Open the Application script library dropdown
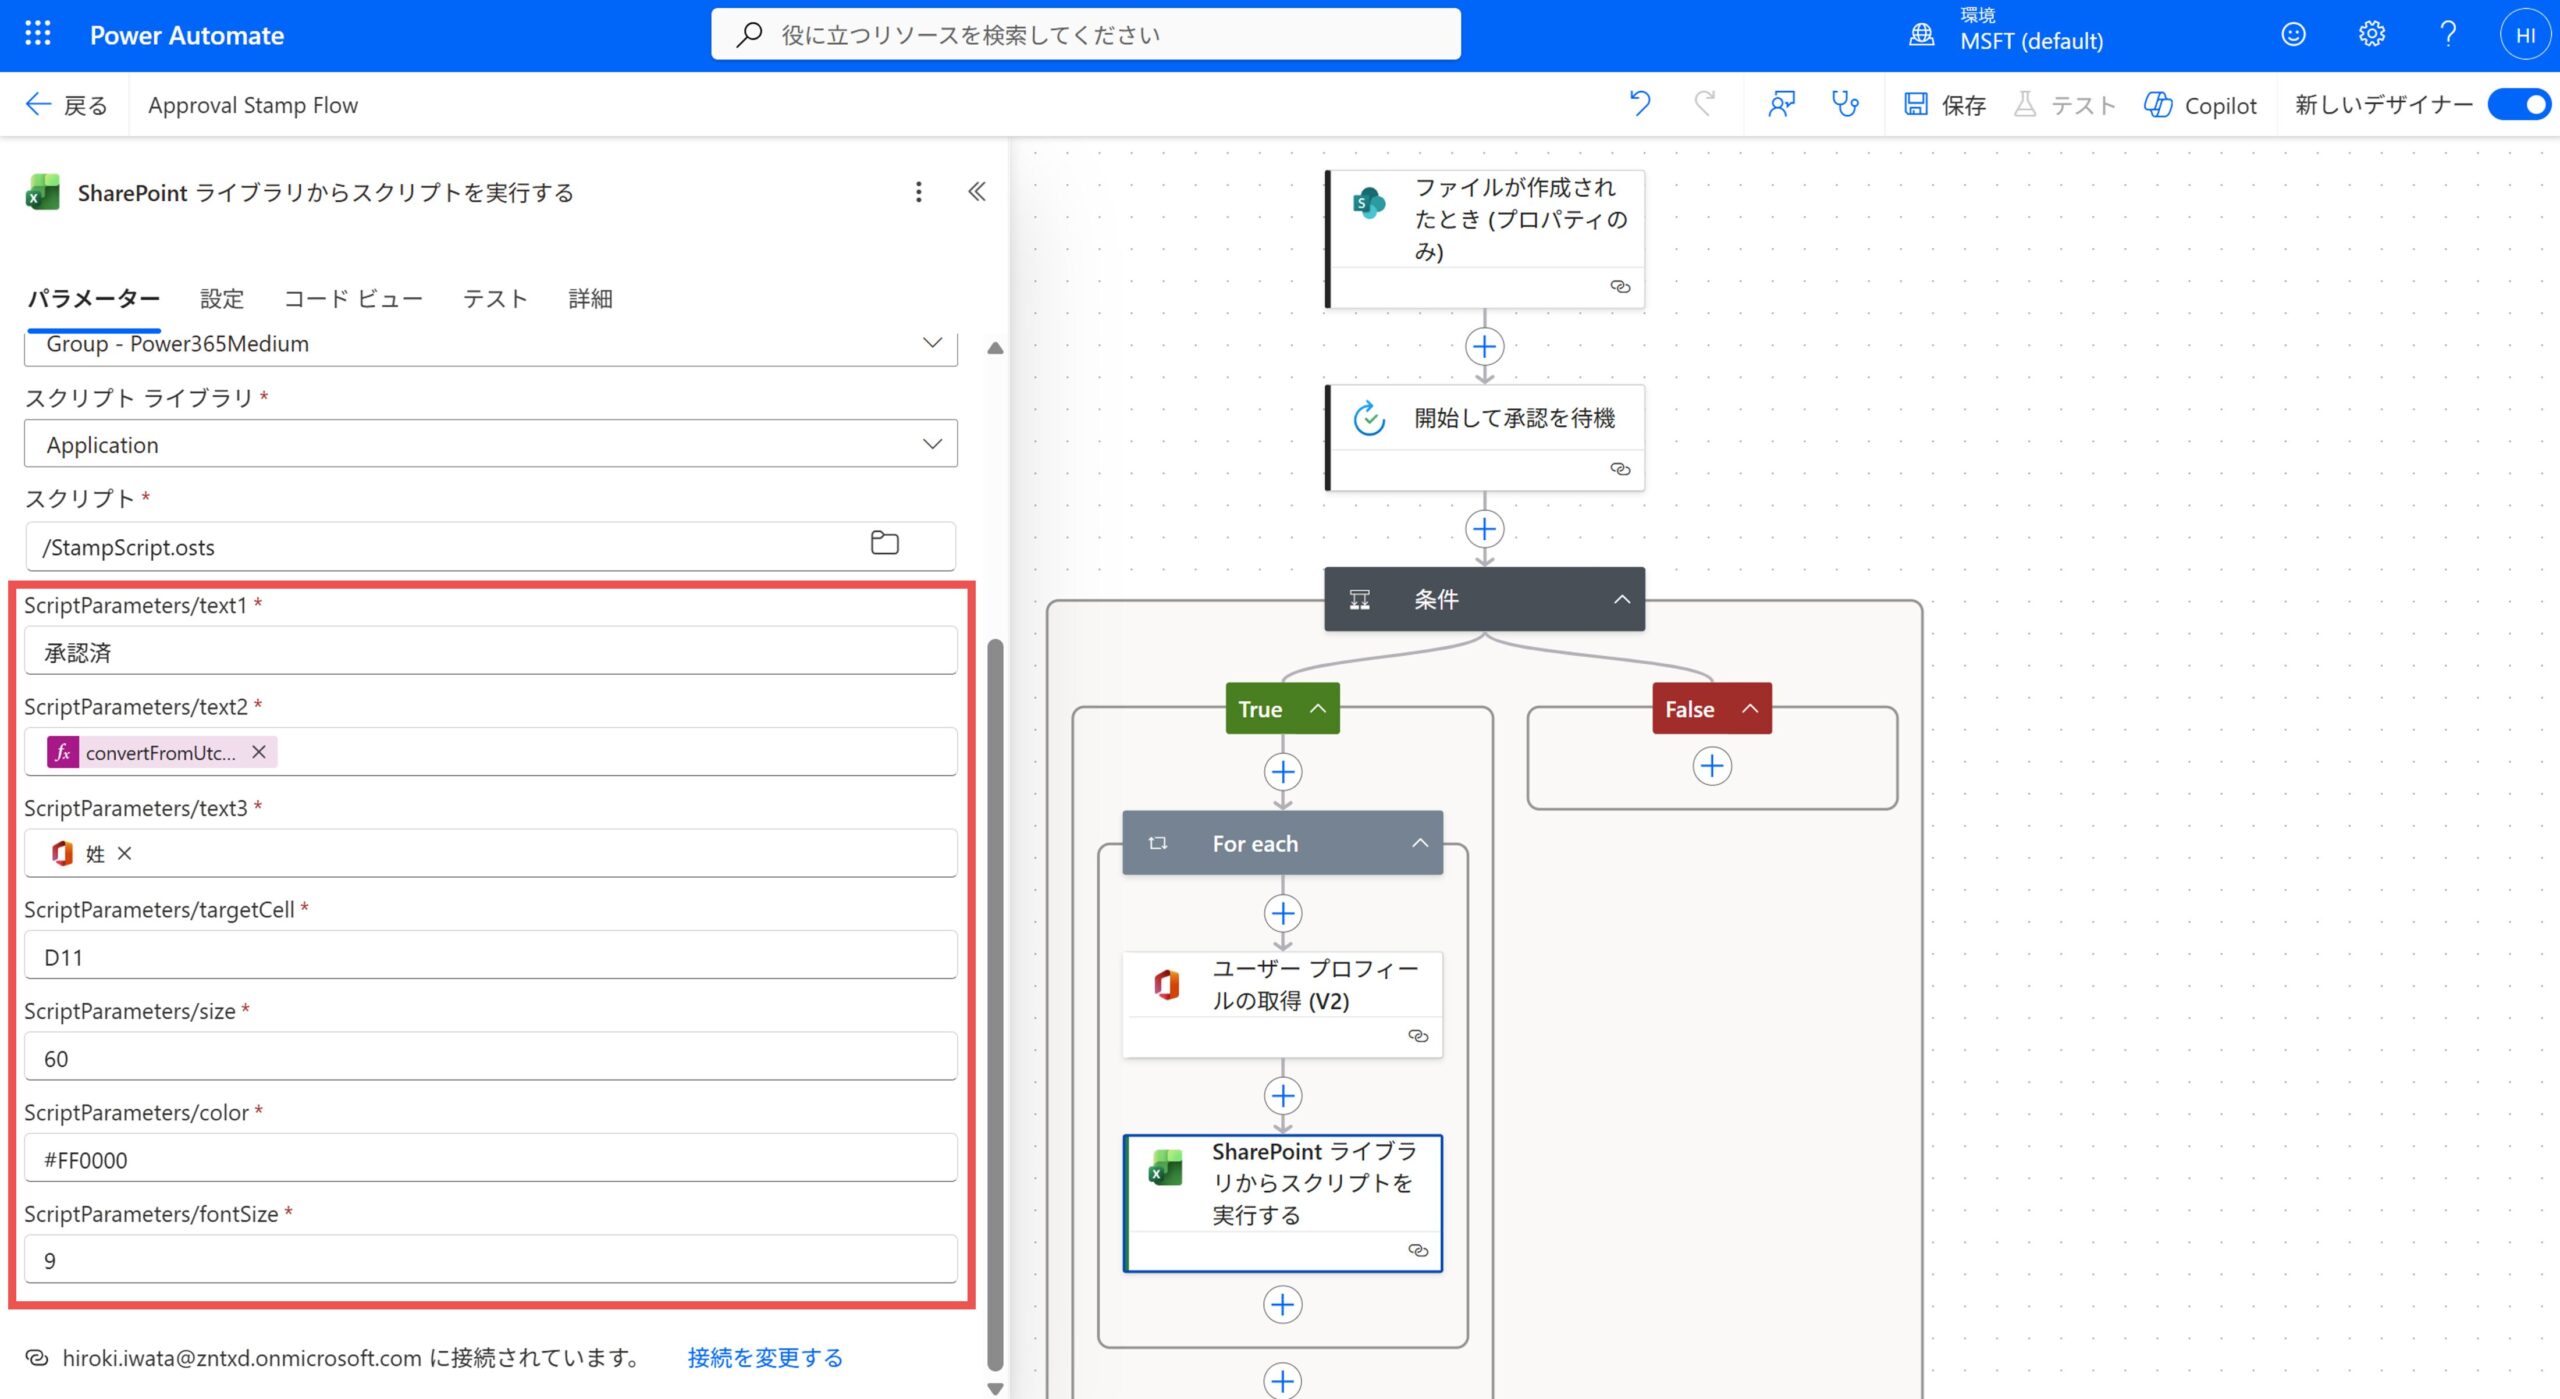Image resolution: width=2560 pixels, height=1399 pixels. (x=932, y=443)
